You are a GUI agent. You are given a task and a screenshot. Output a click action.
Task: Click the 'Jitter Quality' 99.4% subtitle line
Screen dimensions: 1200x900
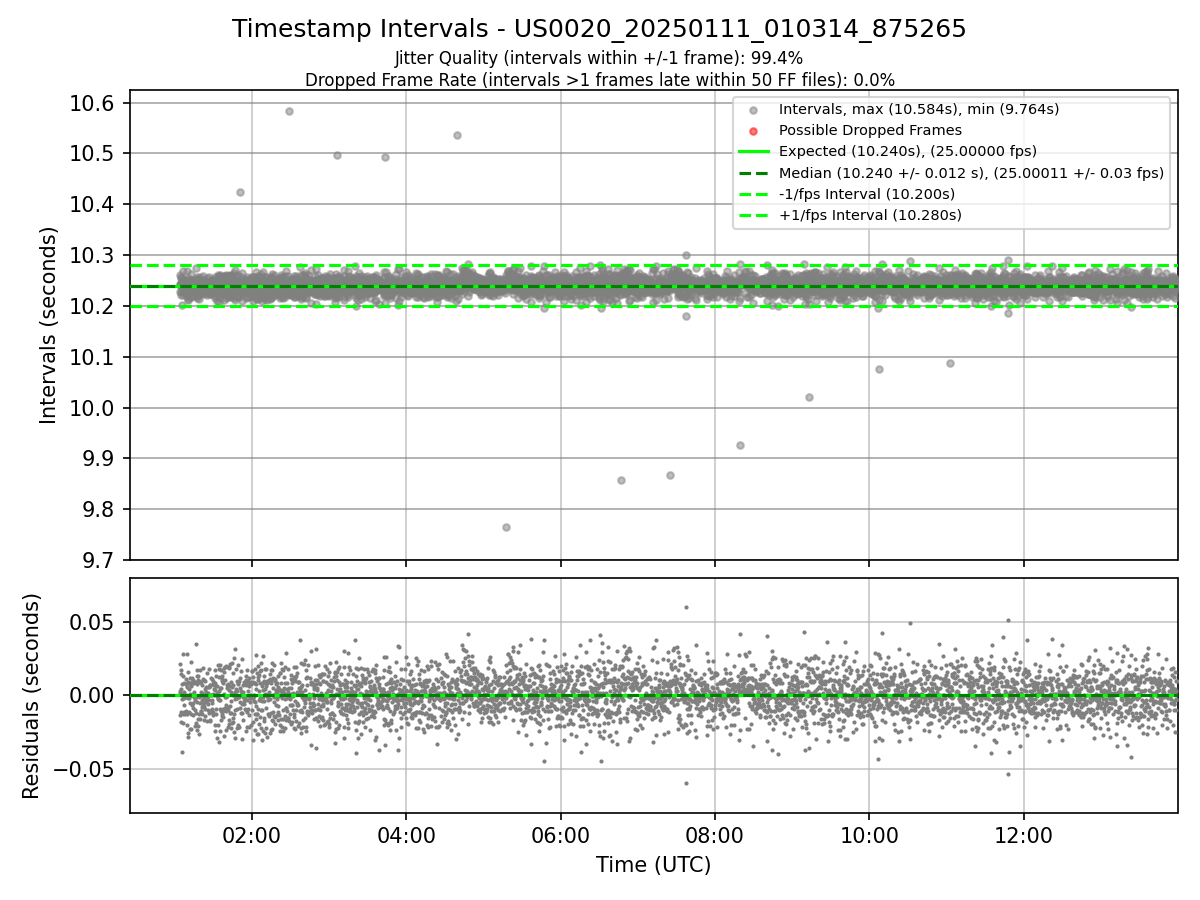coord(599,58)
